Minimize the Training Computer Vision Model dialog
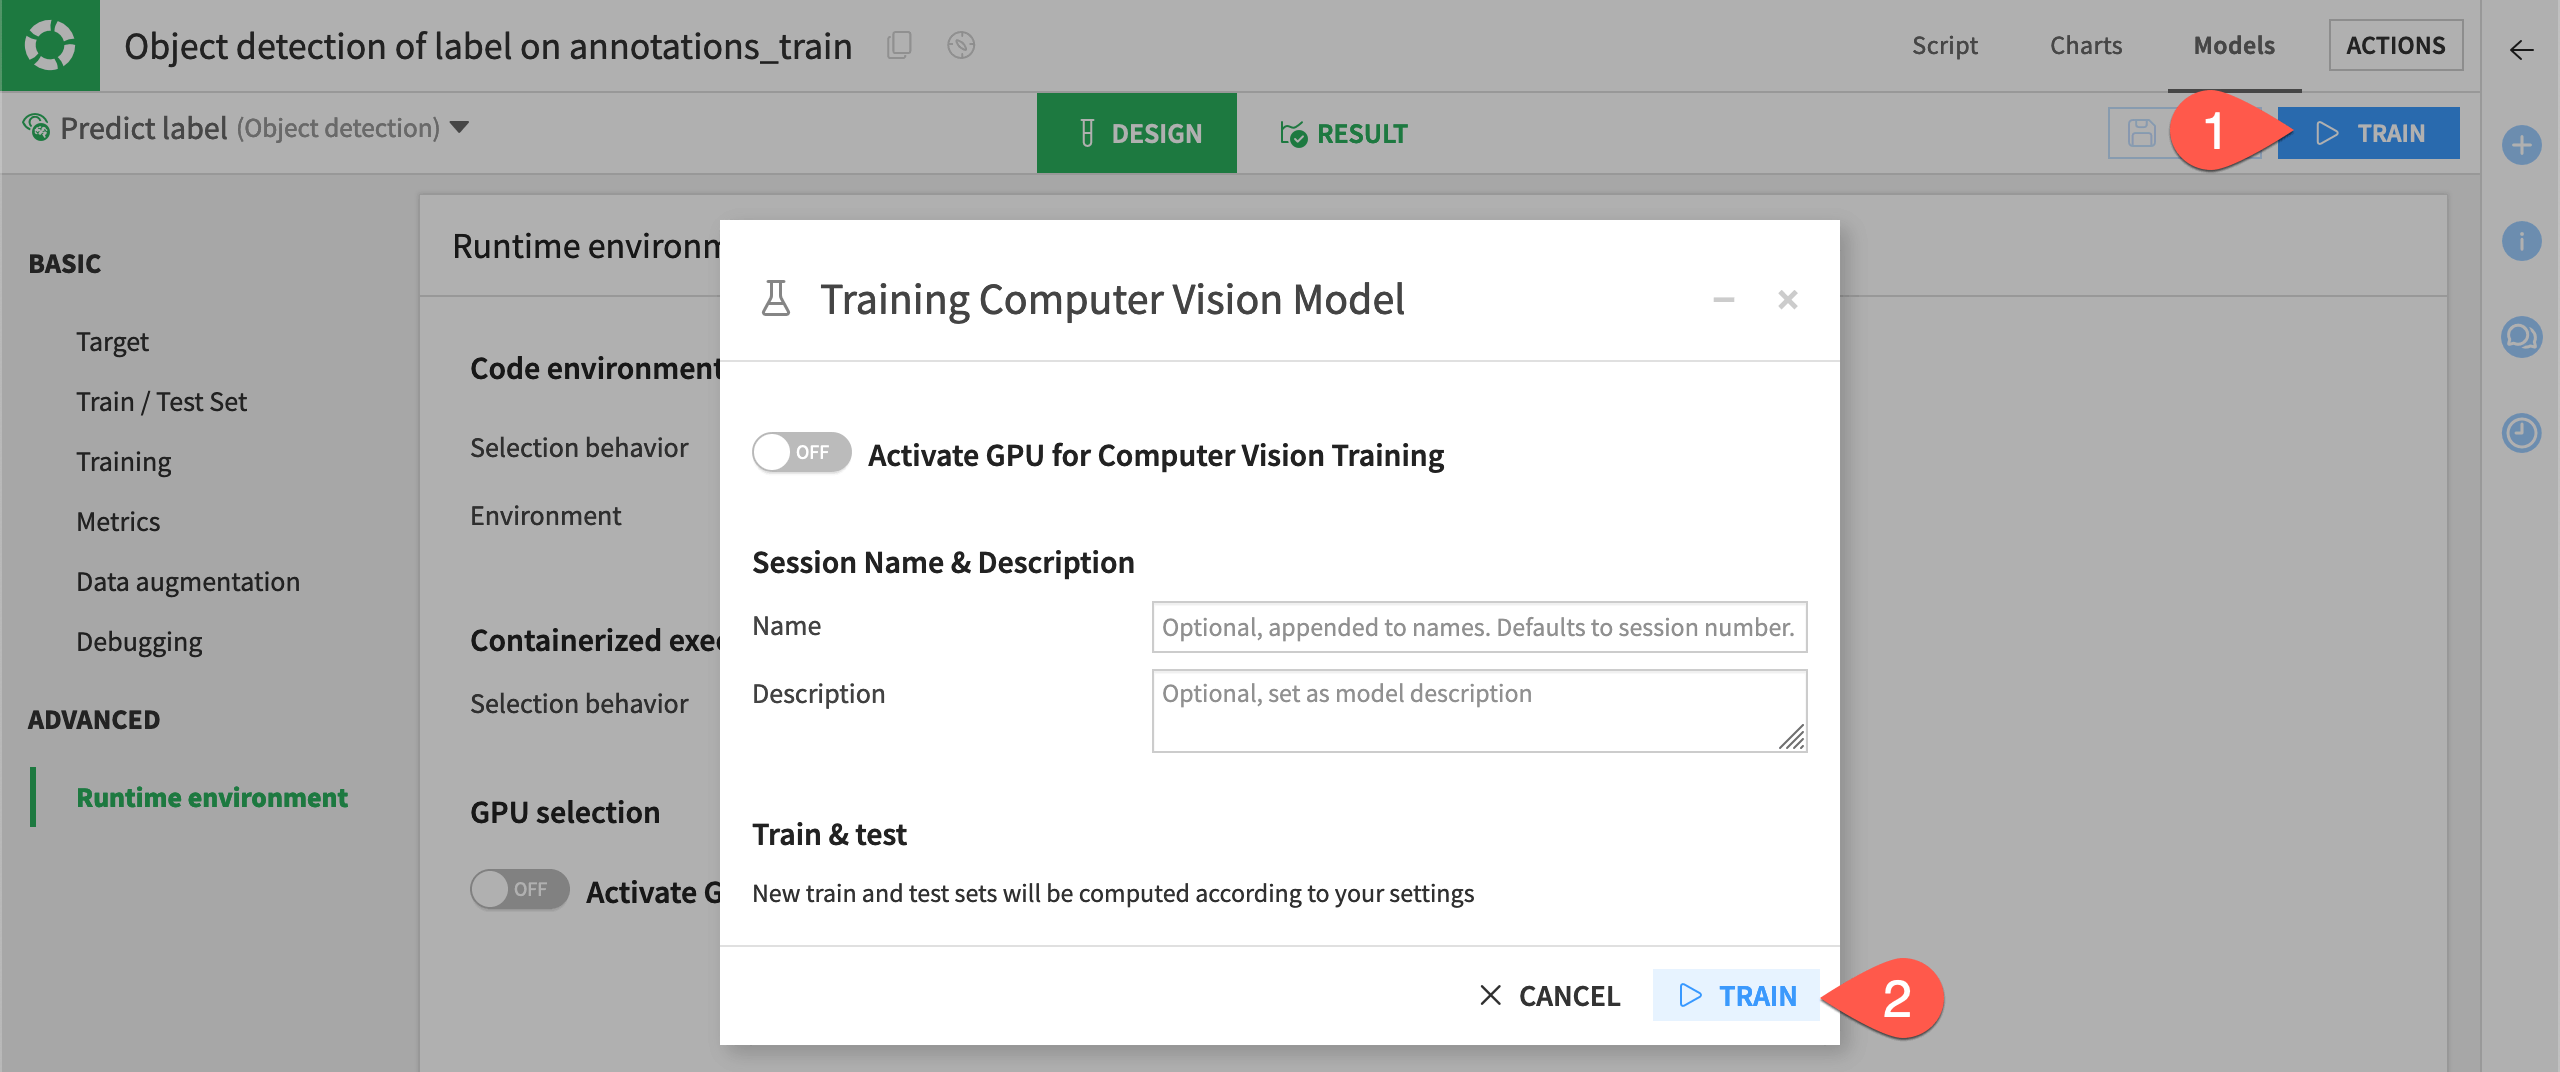 [1723, 299]
